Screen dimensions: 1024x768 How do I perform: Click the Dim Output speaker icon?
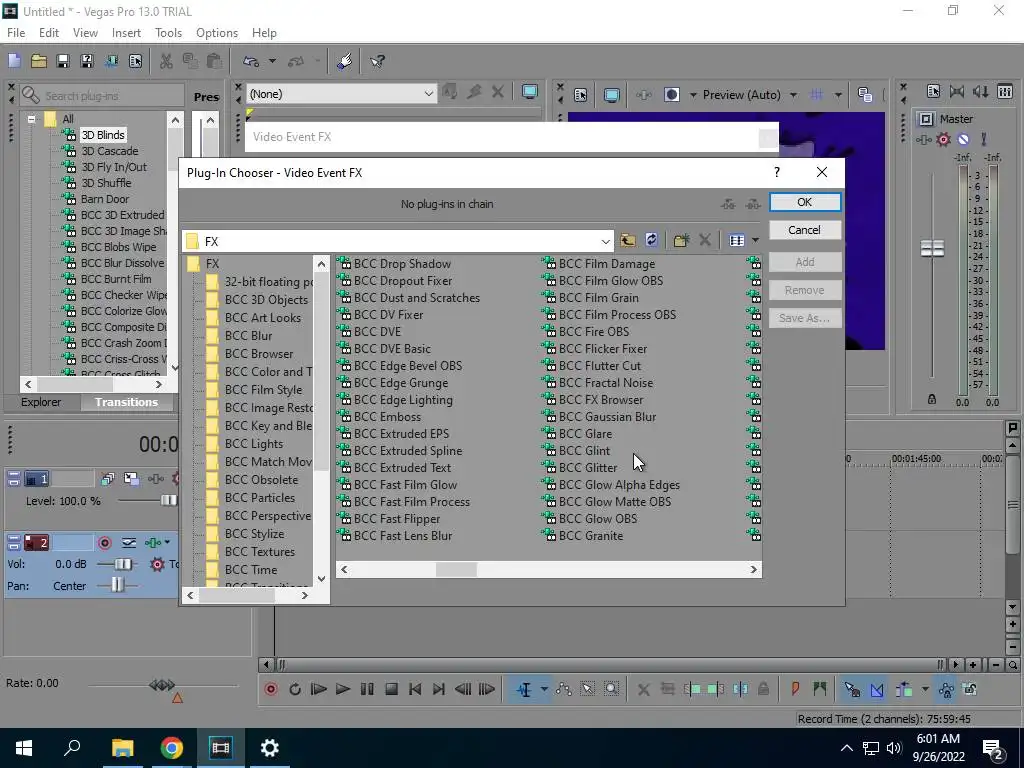[980, 91]
